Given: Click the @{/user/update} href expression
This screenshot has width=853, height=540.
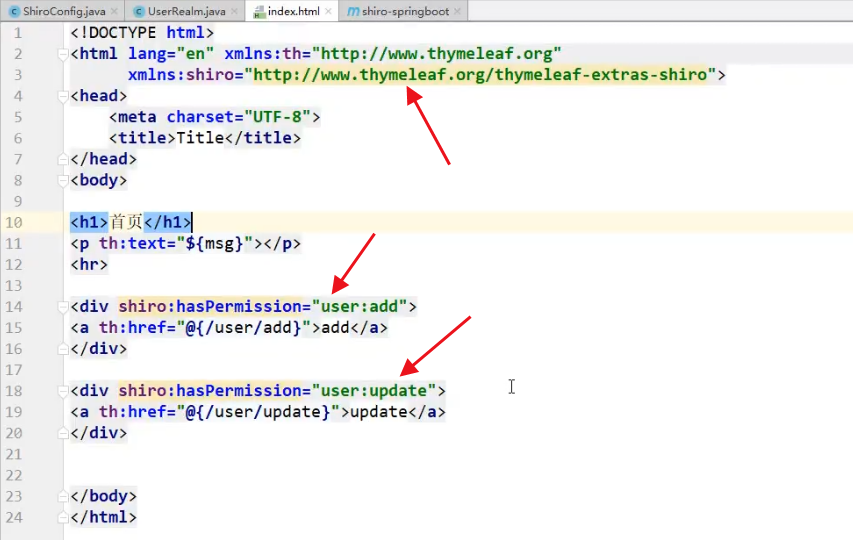Looking at the screenshot, I should coord(258,412).
